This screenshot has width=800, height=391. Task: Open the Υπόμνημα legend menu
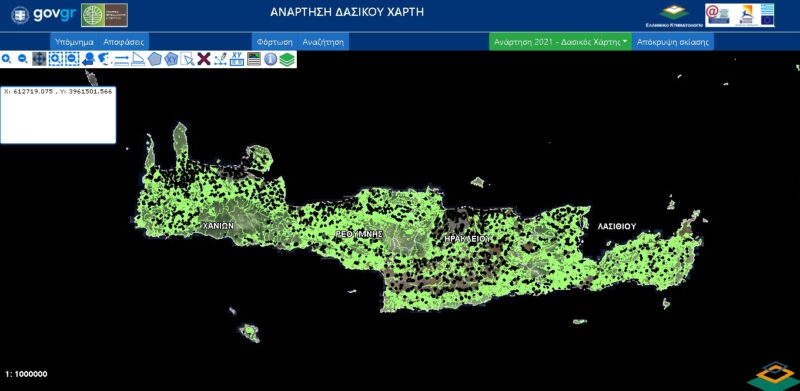pos(73,41)
